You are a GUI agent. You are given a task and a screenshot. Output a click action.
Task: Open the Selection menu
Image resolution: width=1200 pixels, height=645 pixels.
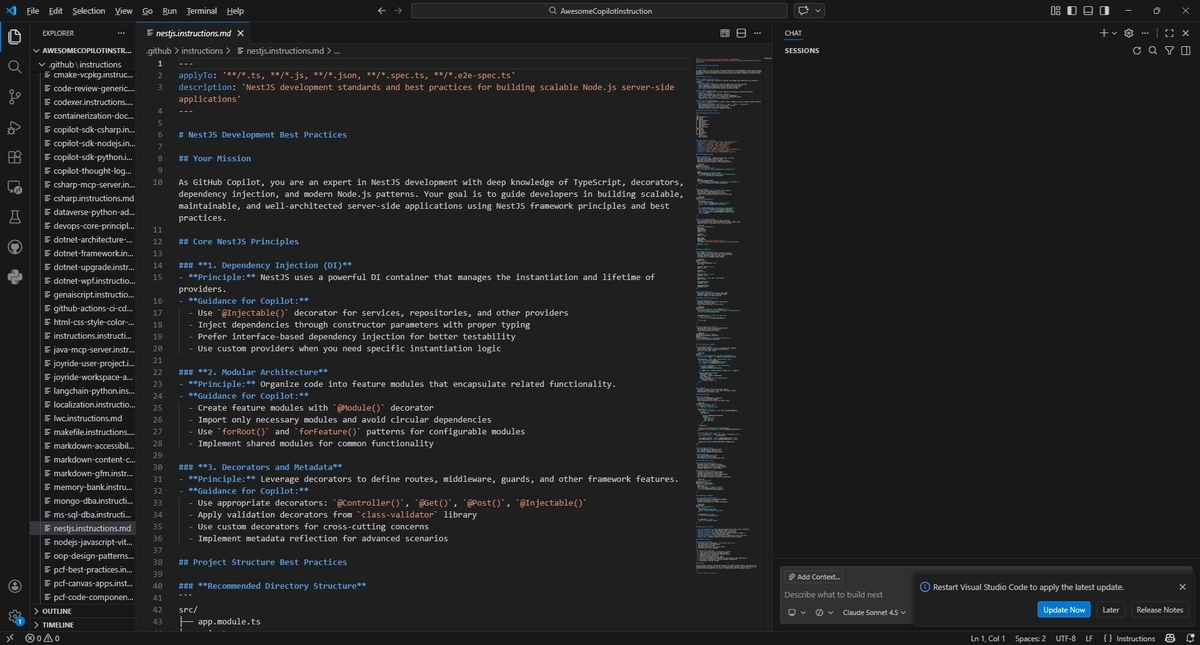(x=88, y=11)
